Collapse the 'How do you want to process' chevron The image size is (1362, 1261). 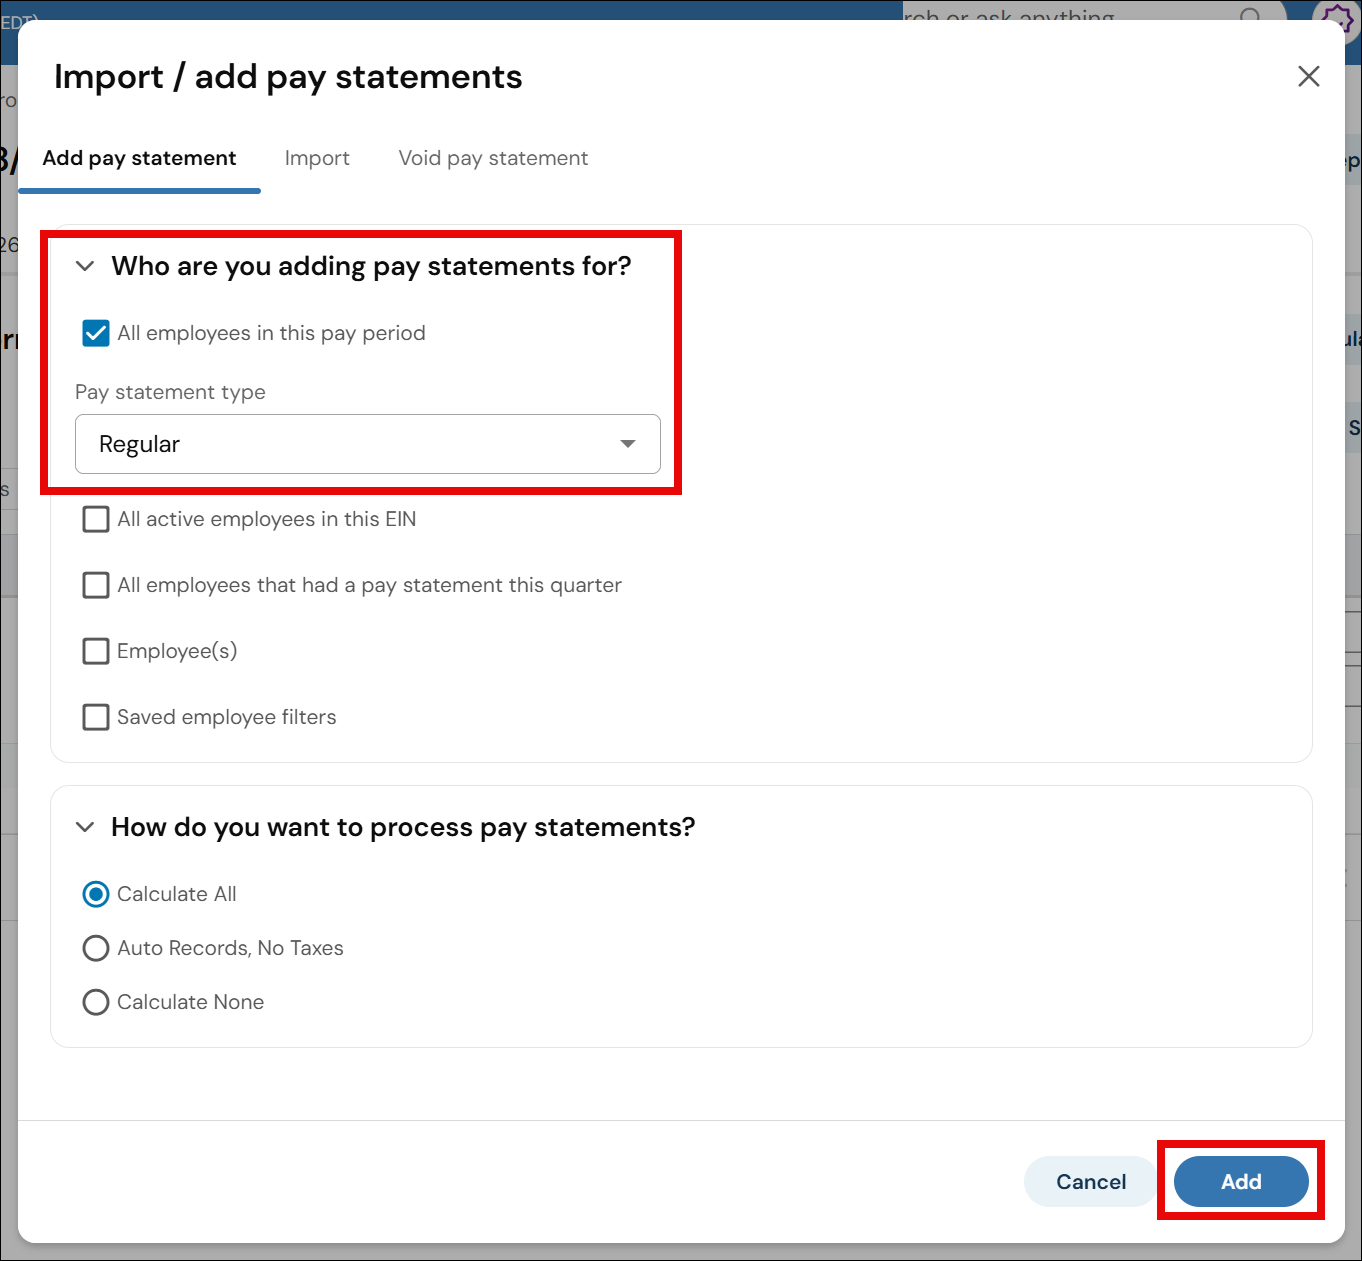coord(85,827)
